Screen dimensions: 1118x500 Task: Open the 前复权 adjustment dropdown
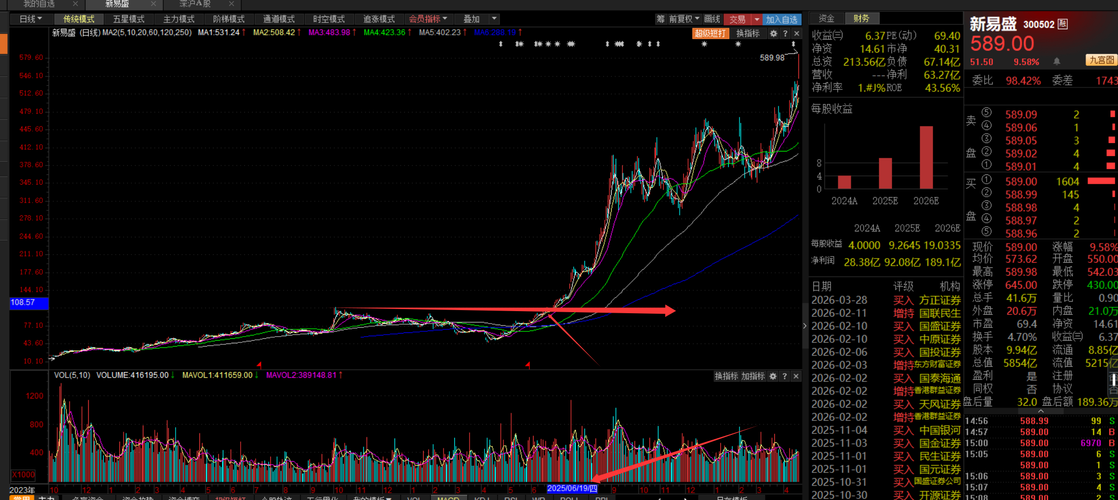pyautogui.click(x=684, y=19)
